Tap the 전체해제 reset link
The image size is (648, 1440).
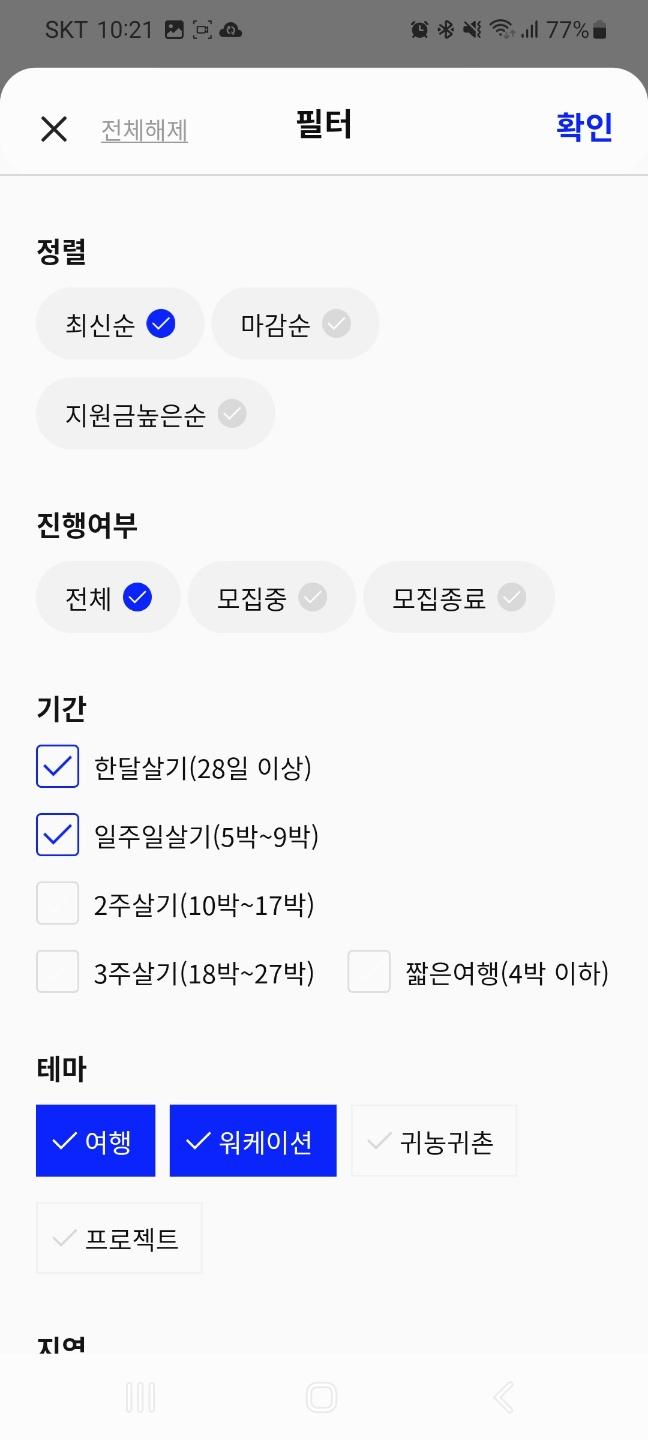tap(144, 130)
